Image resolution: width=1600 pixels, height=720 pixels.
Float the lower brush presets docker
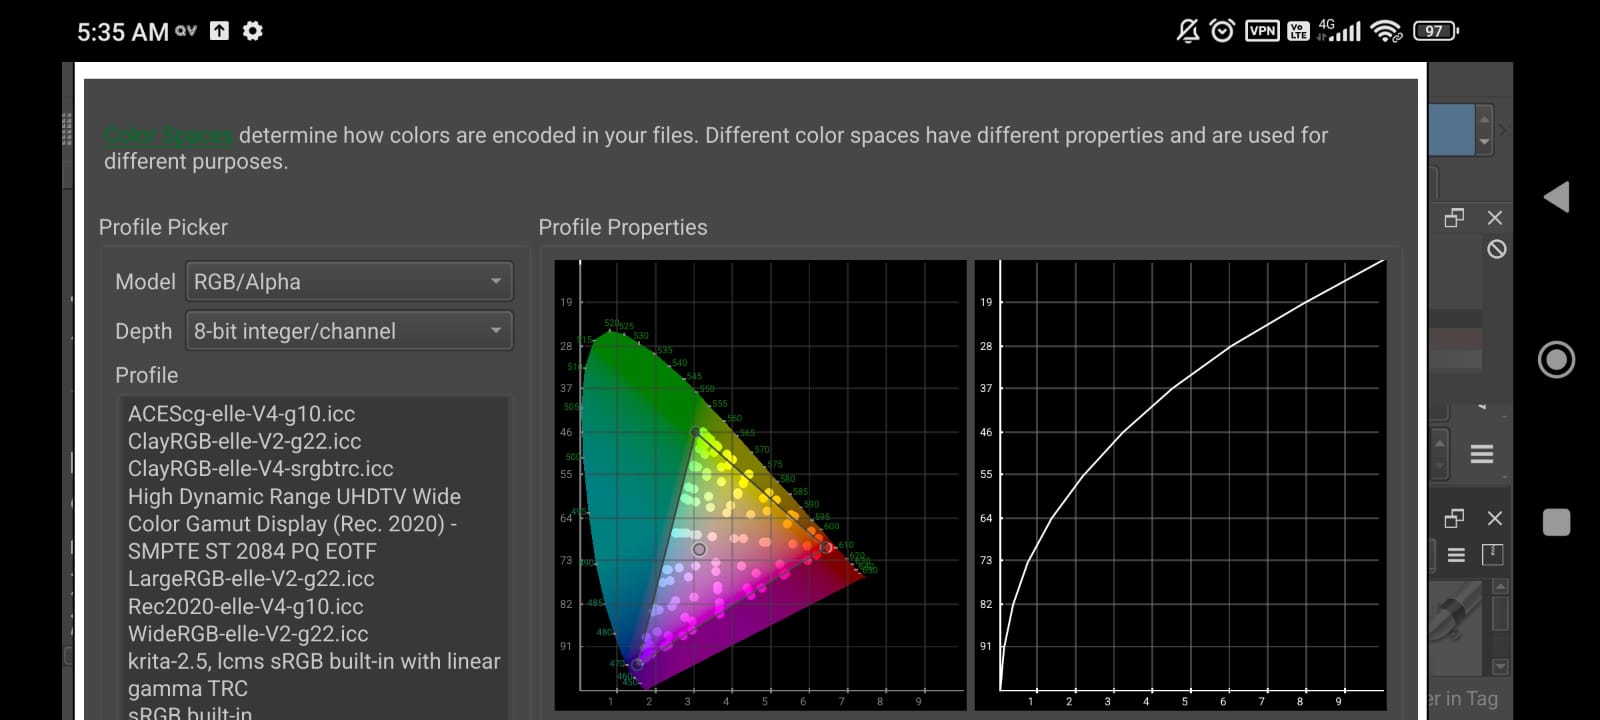[1454, 518]
